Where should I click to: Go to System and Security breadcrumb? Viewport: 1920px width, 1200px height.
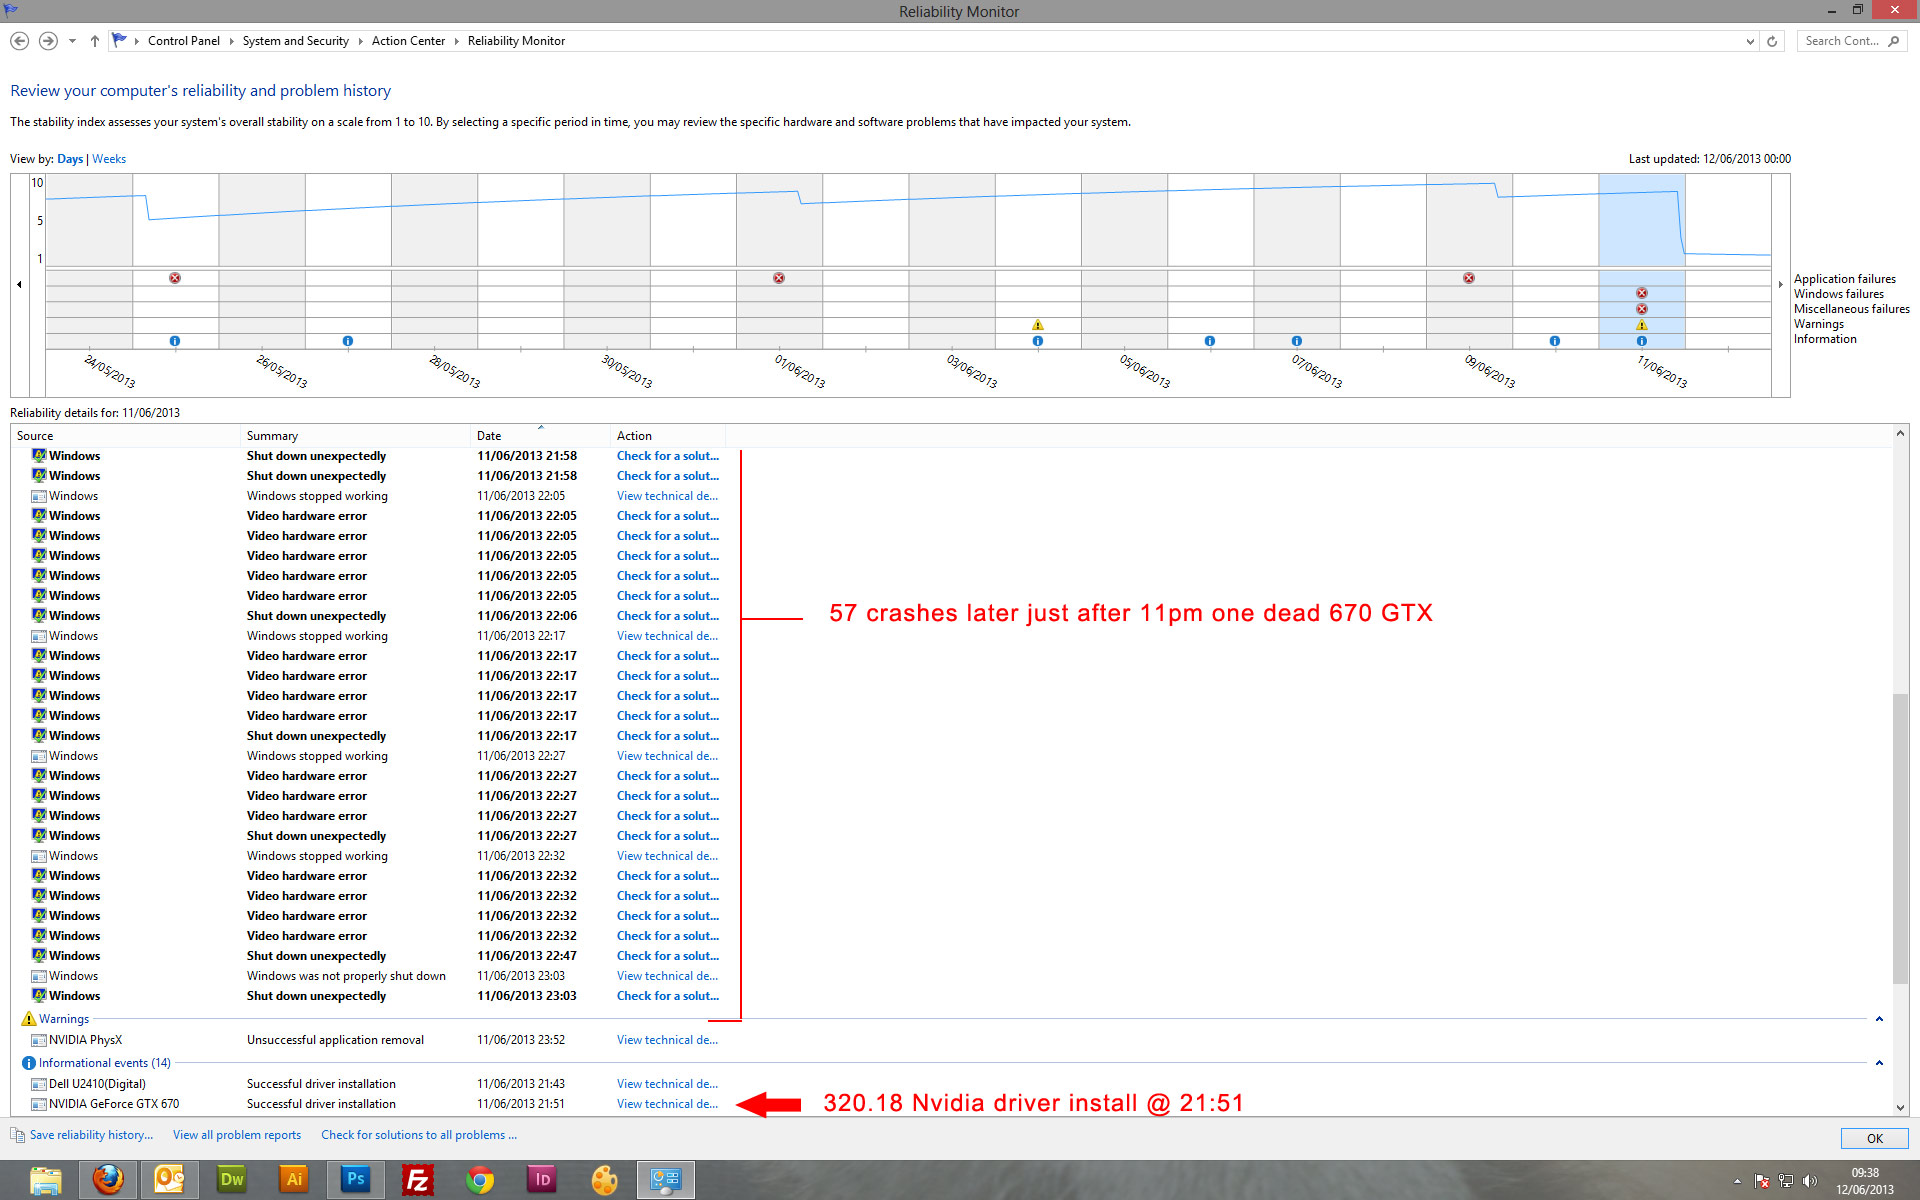[295, 41]
